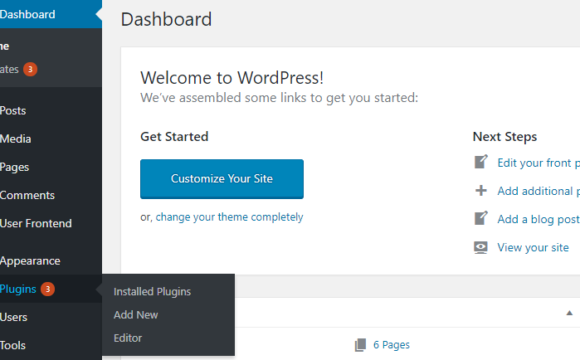This screenshot has width=580, height=360.
Task: Choose Add New in Plugins flyout
Action: point(136,315)
